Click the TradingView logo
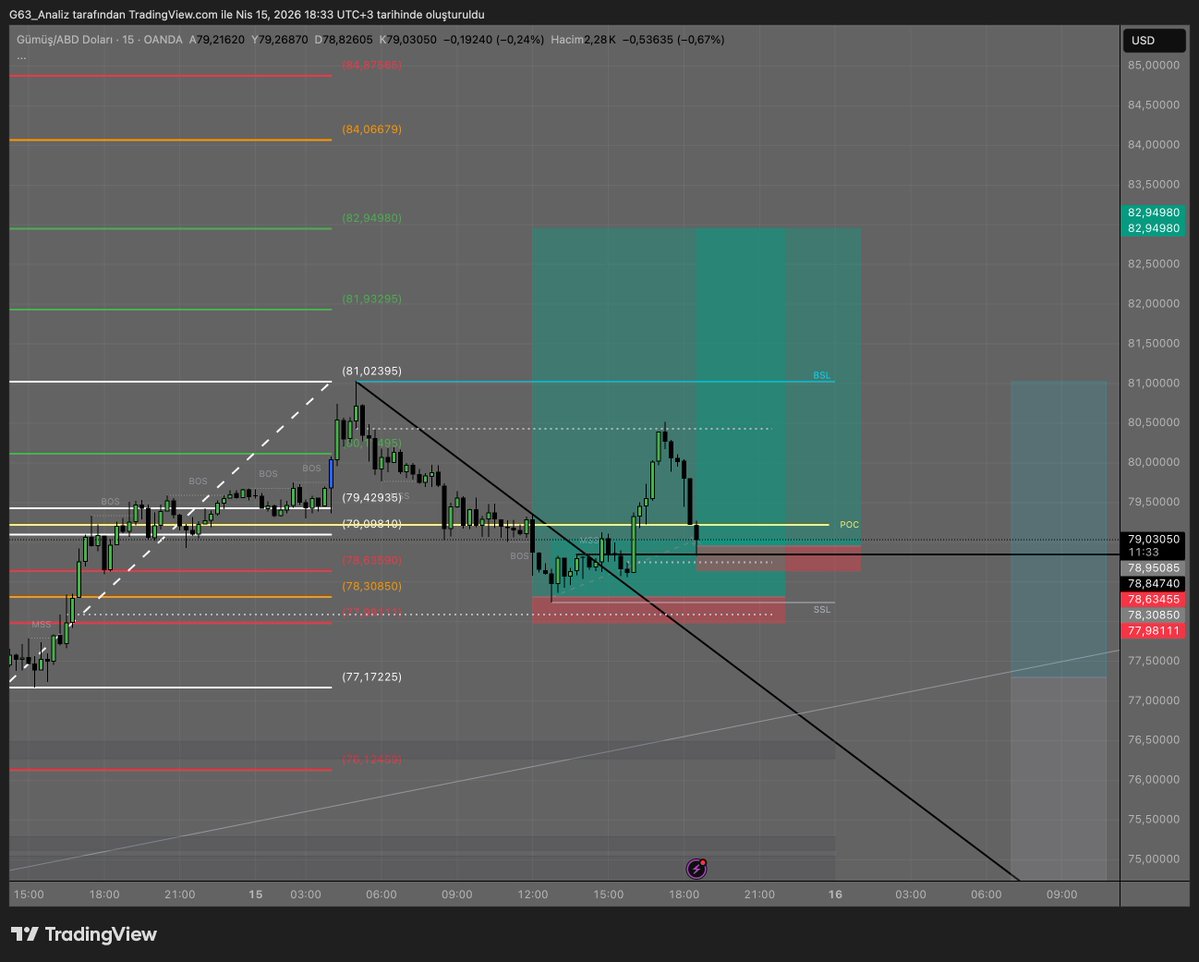 tap(84, 934)
